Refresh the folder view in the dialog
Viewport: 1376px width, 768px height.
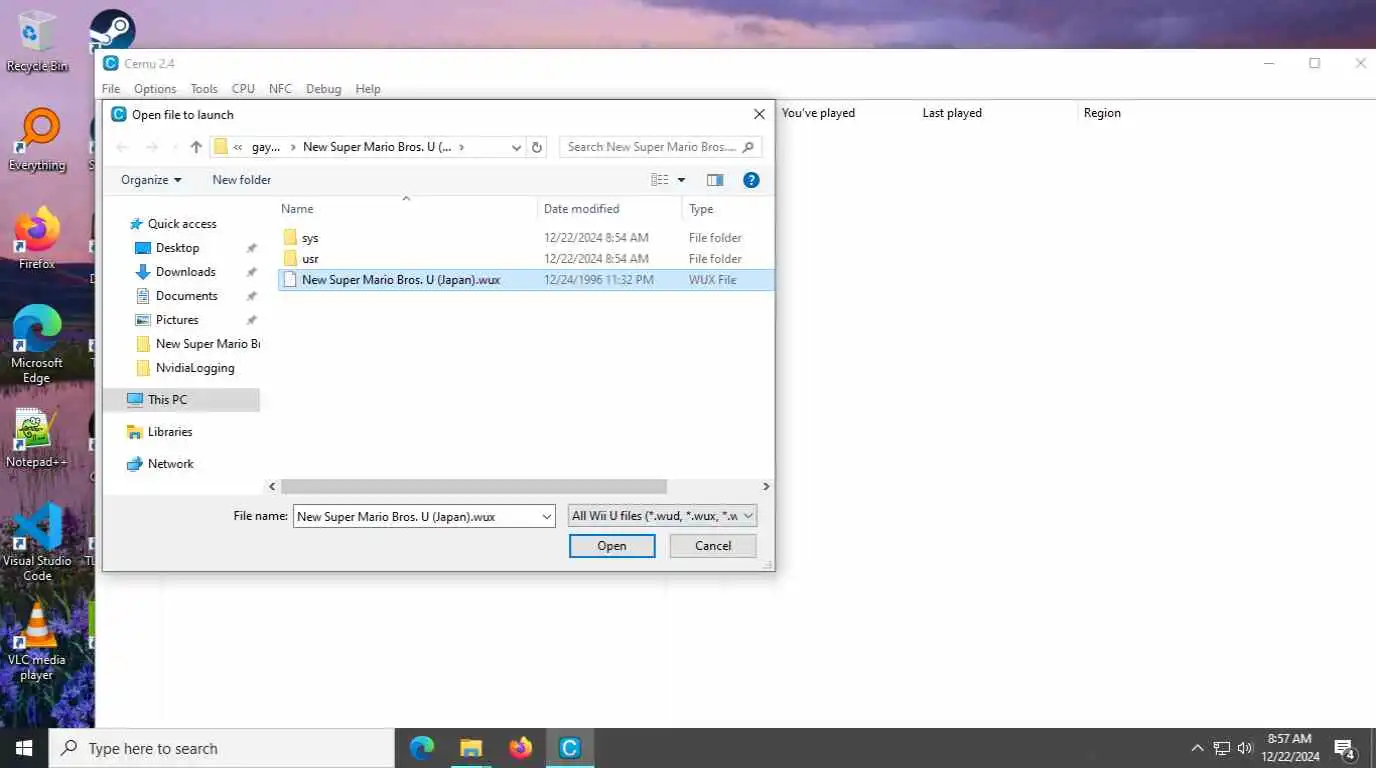point(537,147)
